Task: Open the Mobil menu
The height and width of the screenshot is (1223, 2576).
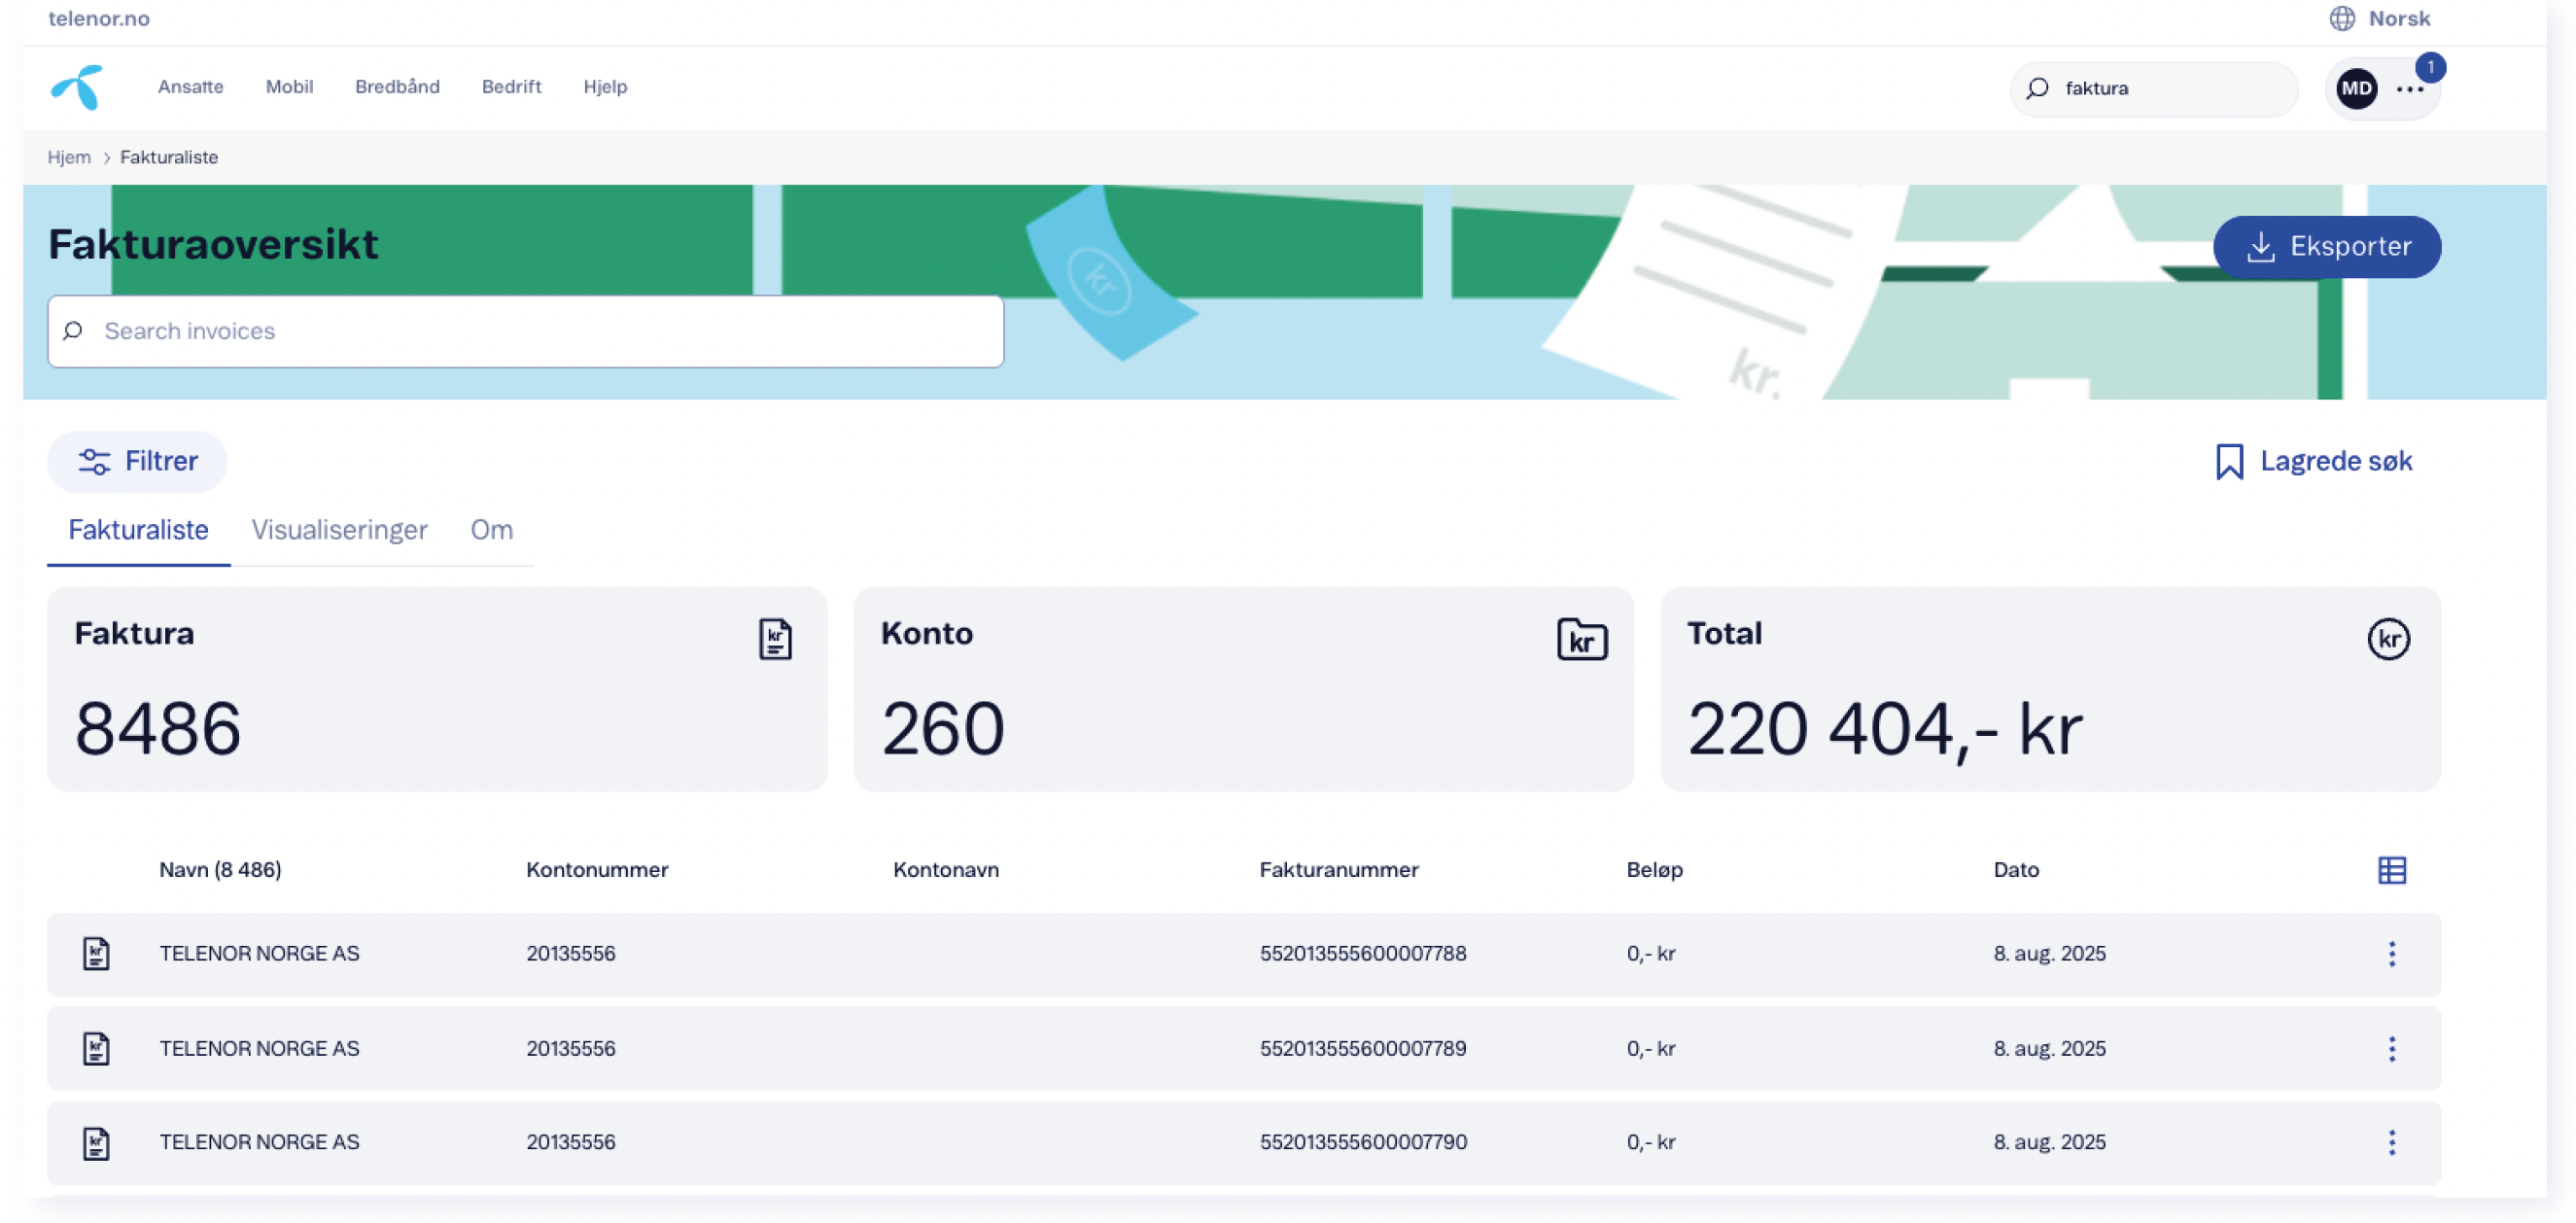Action: (289, 87)
